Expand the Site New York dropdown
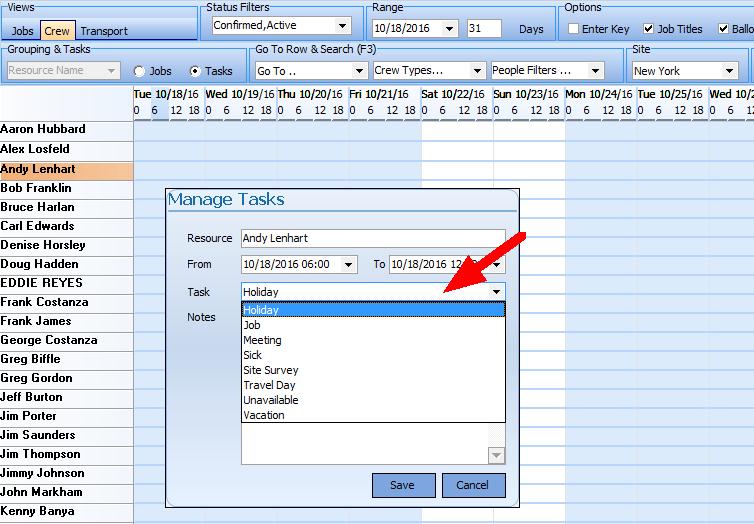 pos(729,71)
